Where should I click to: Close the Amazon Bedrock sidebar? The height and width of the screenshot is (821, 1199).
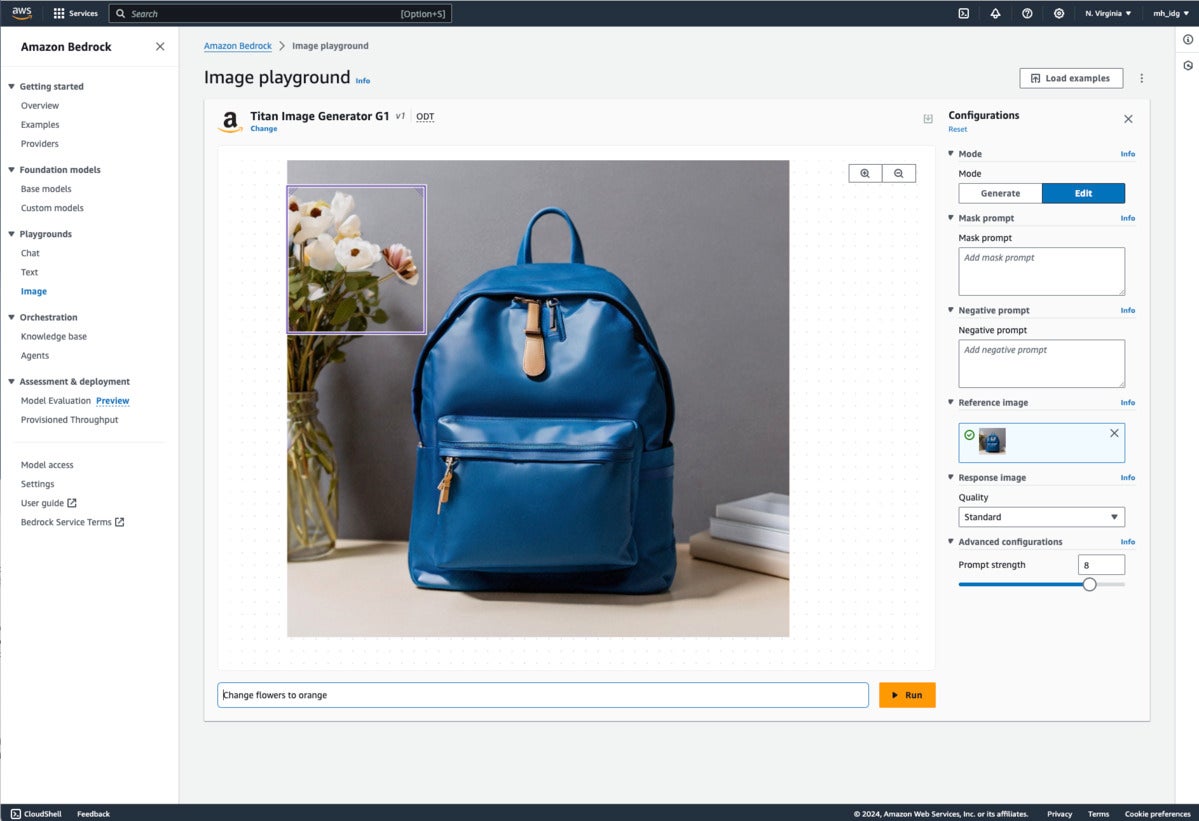pos(160,47)
